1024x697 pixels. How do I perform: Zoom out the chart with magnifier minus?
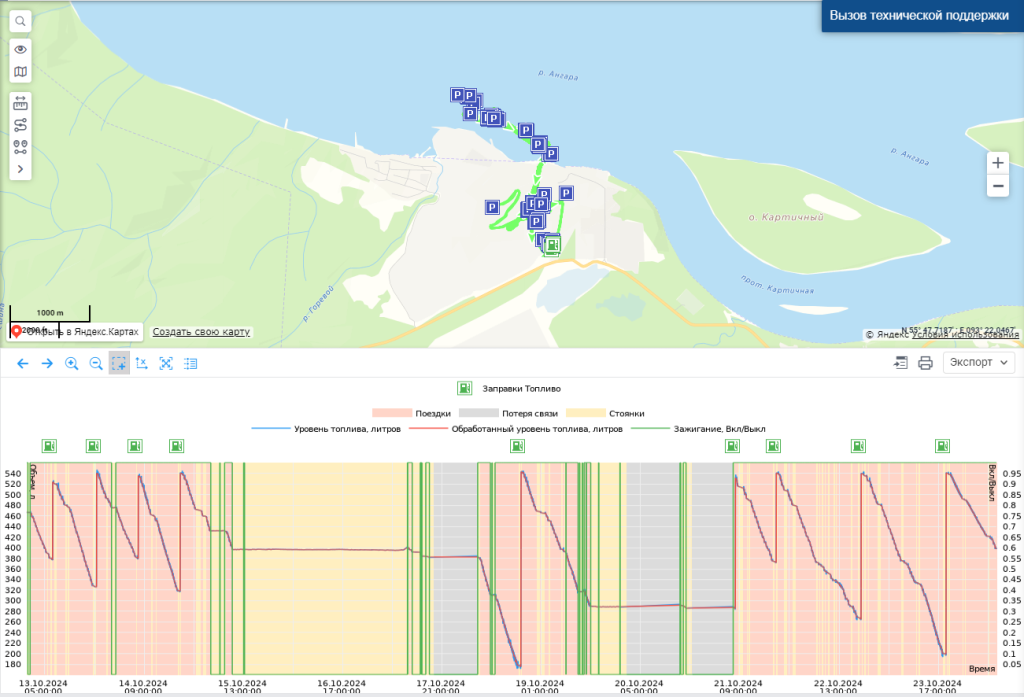95,363
